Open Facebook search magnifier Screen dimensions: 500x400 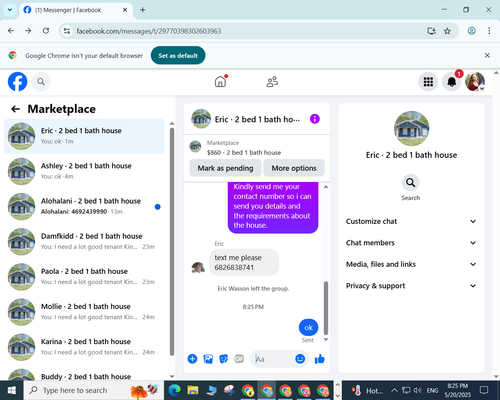pyautogui.click(x=41, y=82)
